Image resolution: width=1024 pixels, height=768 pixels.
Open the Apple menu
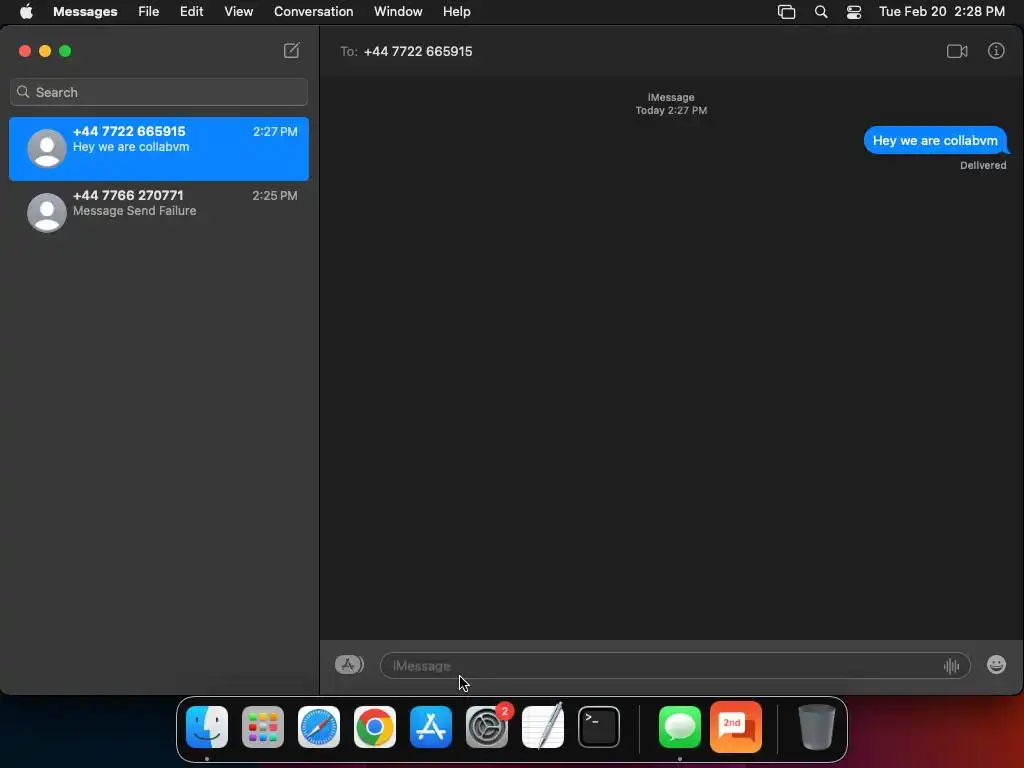pos(26,12)
